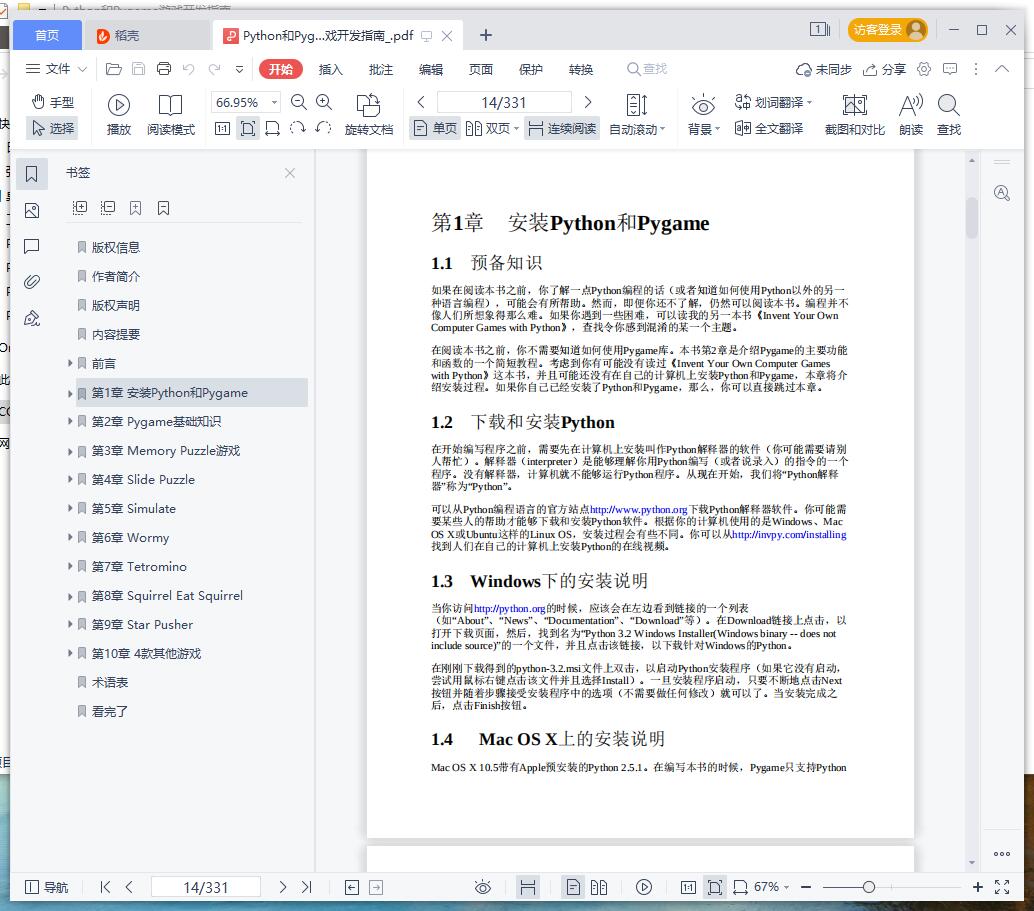Click Full text translation

[x=769, y=129]
